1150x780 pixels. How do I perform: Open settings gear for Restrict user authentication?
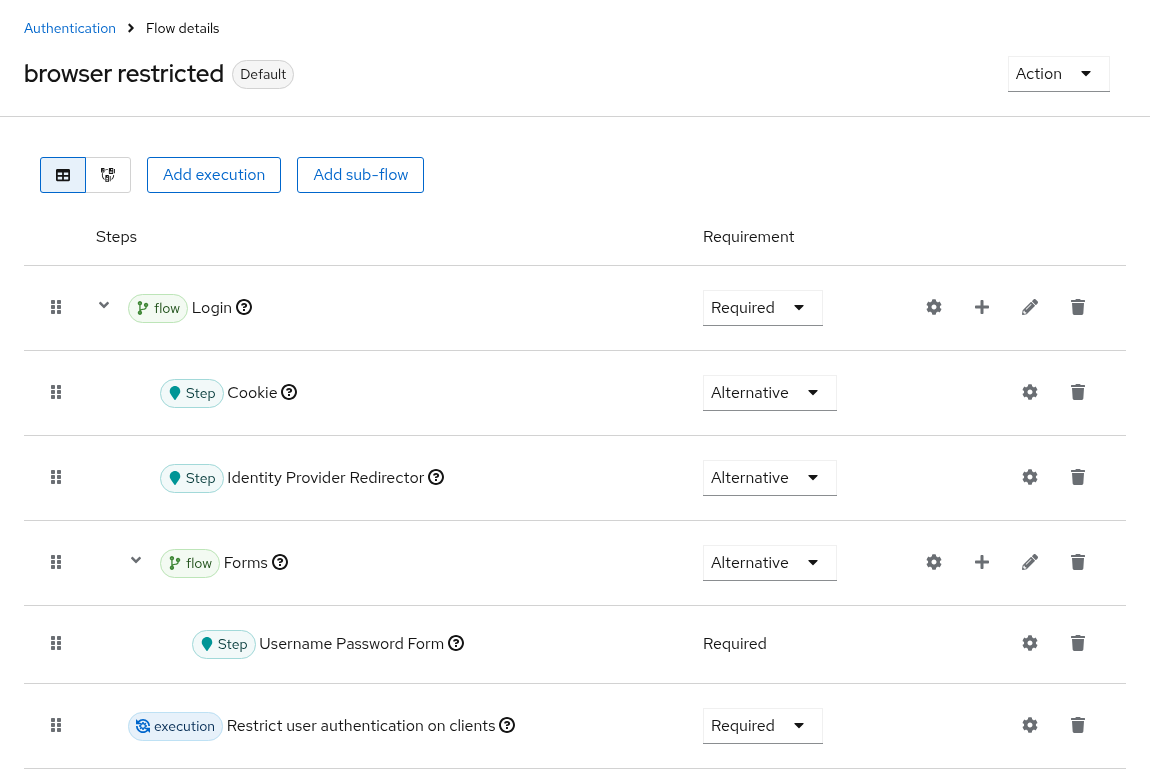tap(1030, 725)
